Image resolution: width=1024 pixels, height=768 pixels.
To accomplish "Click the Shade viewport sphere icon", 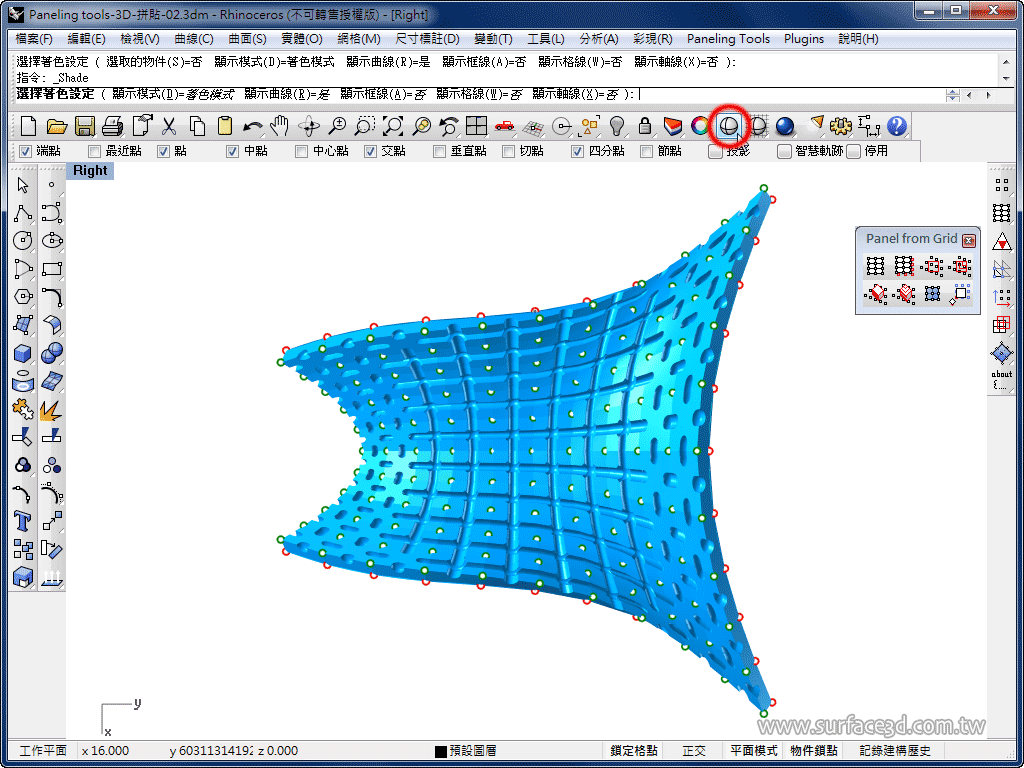I will [x=729, y=125].
